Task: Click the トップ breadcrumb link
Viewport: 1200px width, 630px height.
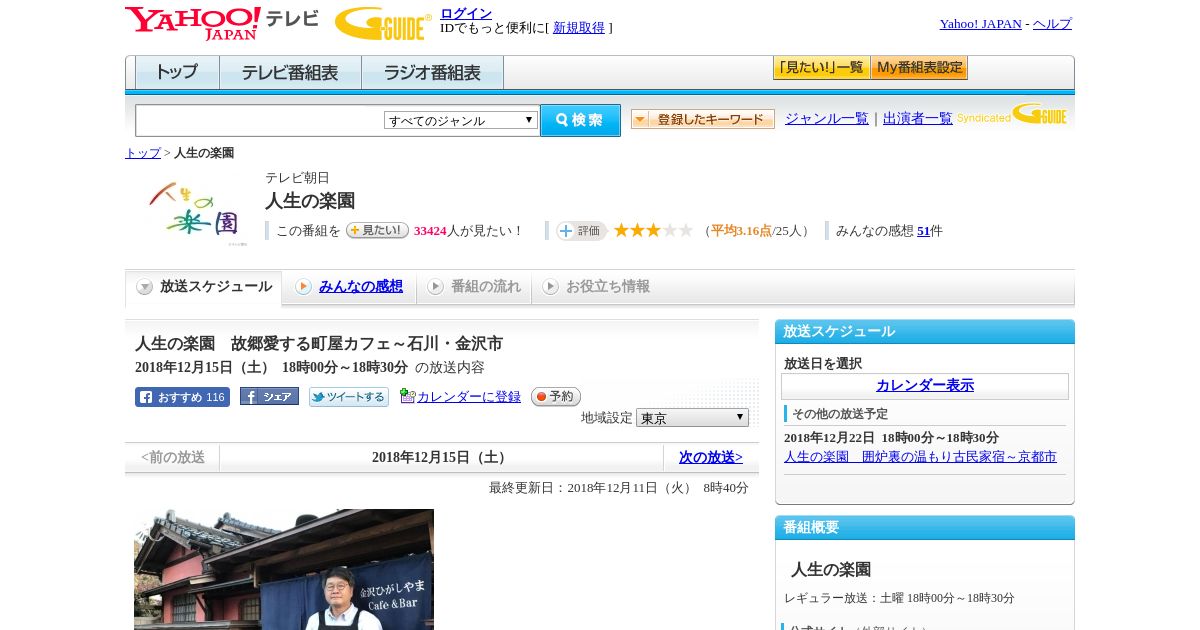Action: pos(143,153)
